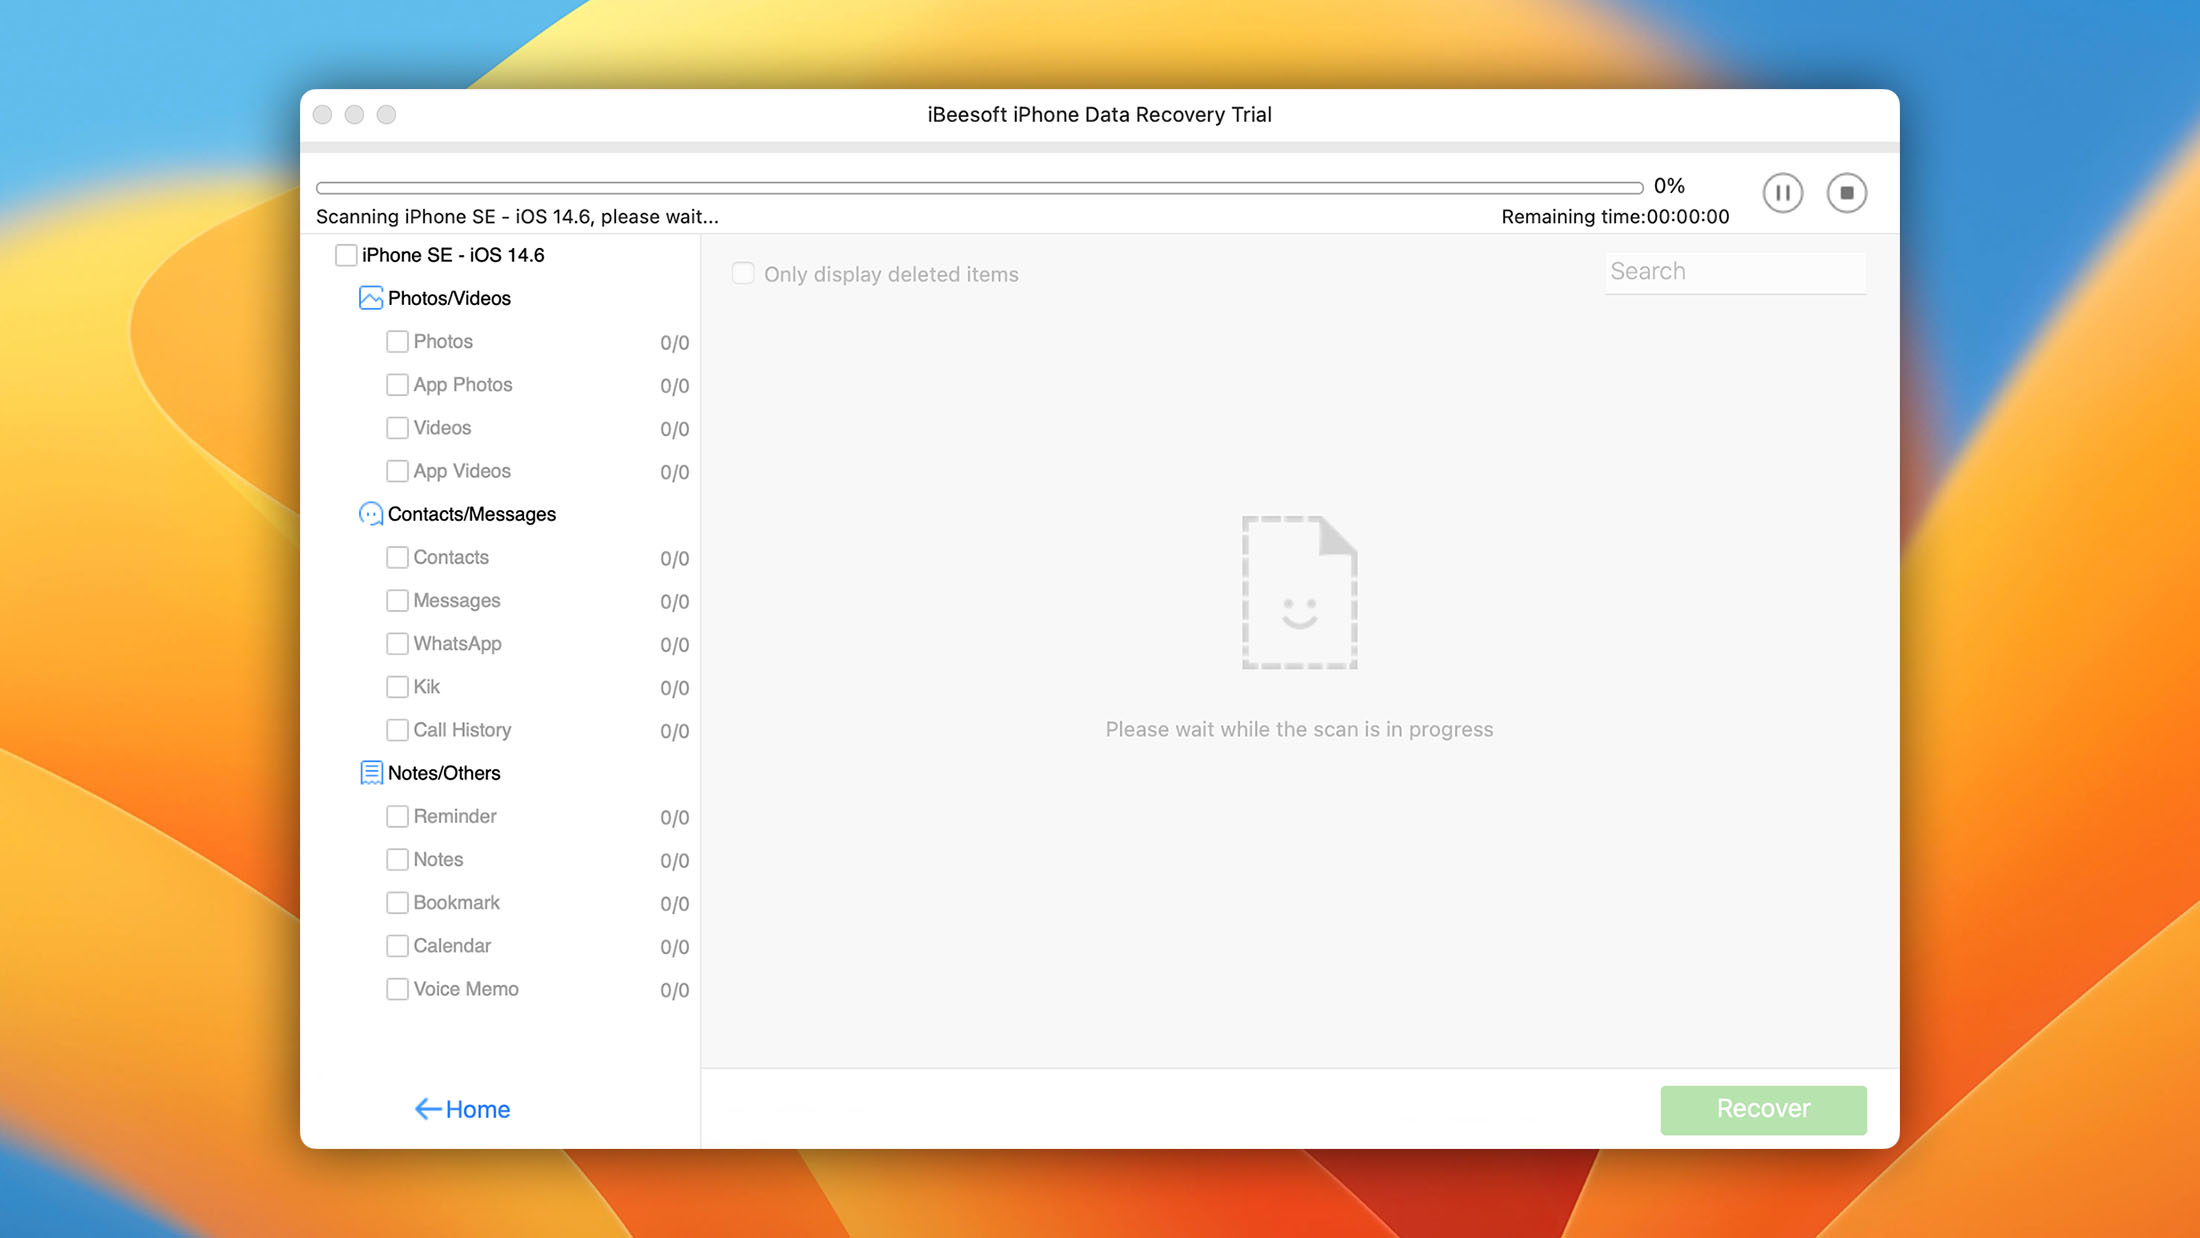This screenshot has height=1238, width=2200.
Task: Click the back arrow next to Home
Action: [x=427, y=1109]
